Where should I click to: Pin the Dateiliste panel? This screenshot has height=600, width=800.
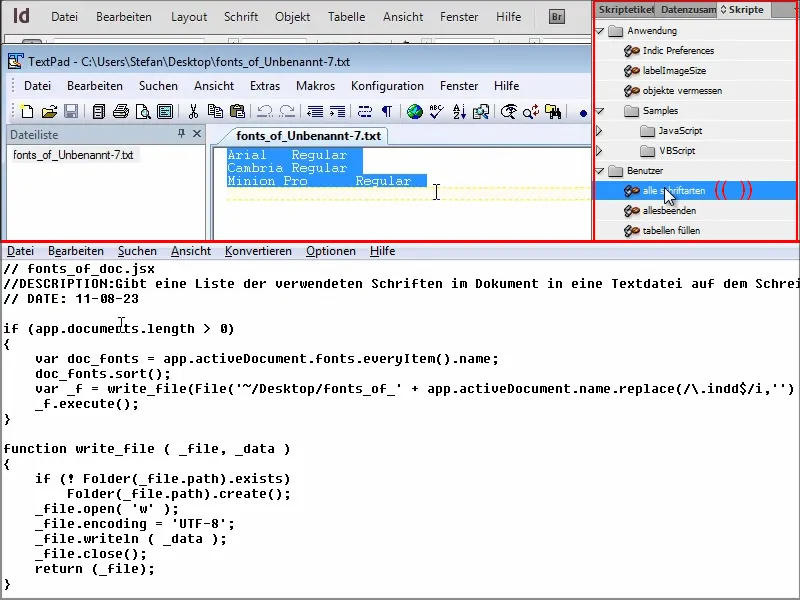point(181,134)
